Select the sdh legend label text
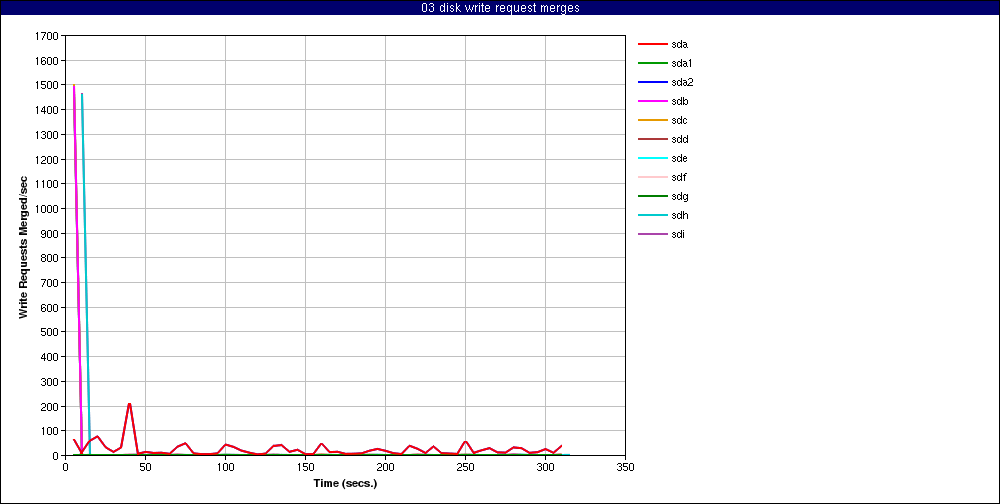This screenshot has height=504, width=1000. point(680,215)
